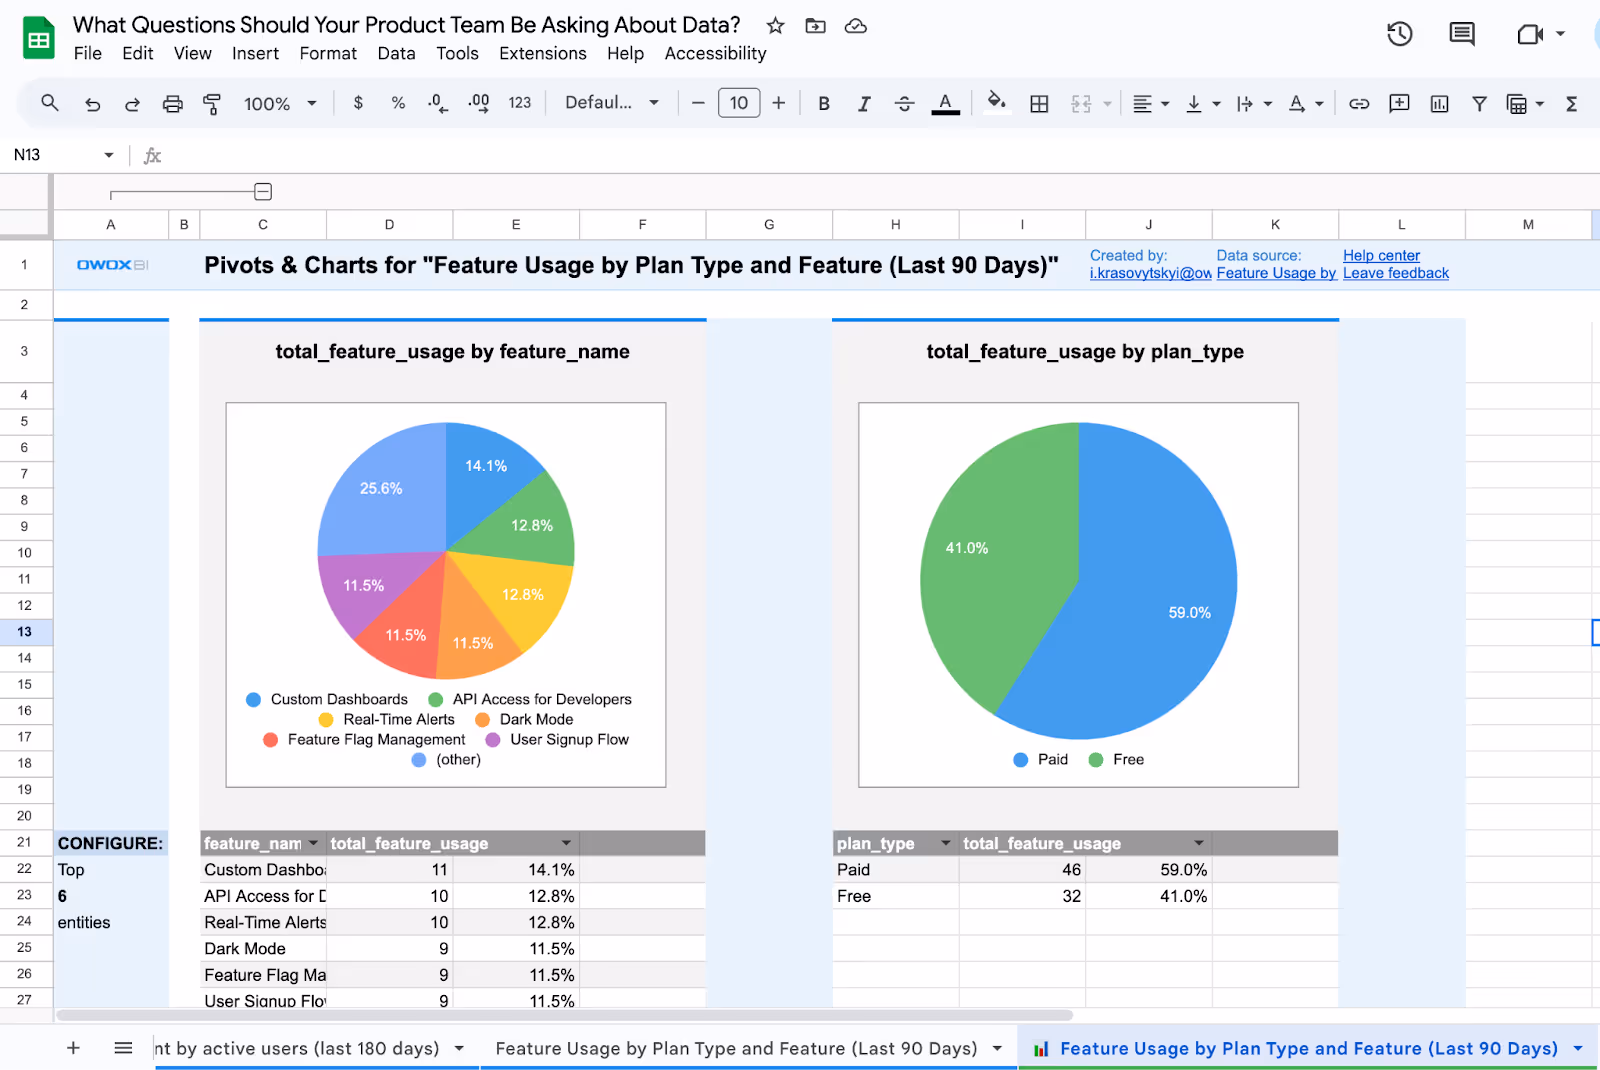Open the font family dropdown
Image resolution: width=1600 pixels, height=1070 pixels.
pos(611,102)
